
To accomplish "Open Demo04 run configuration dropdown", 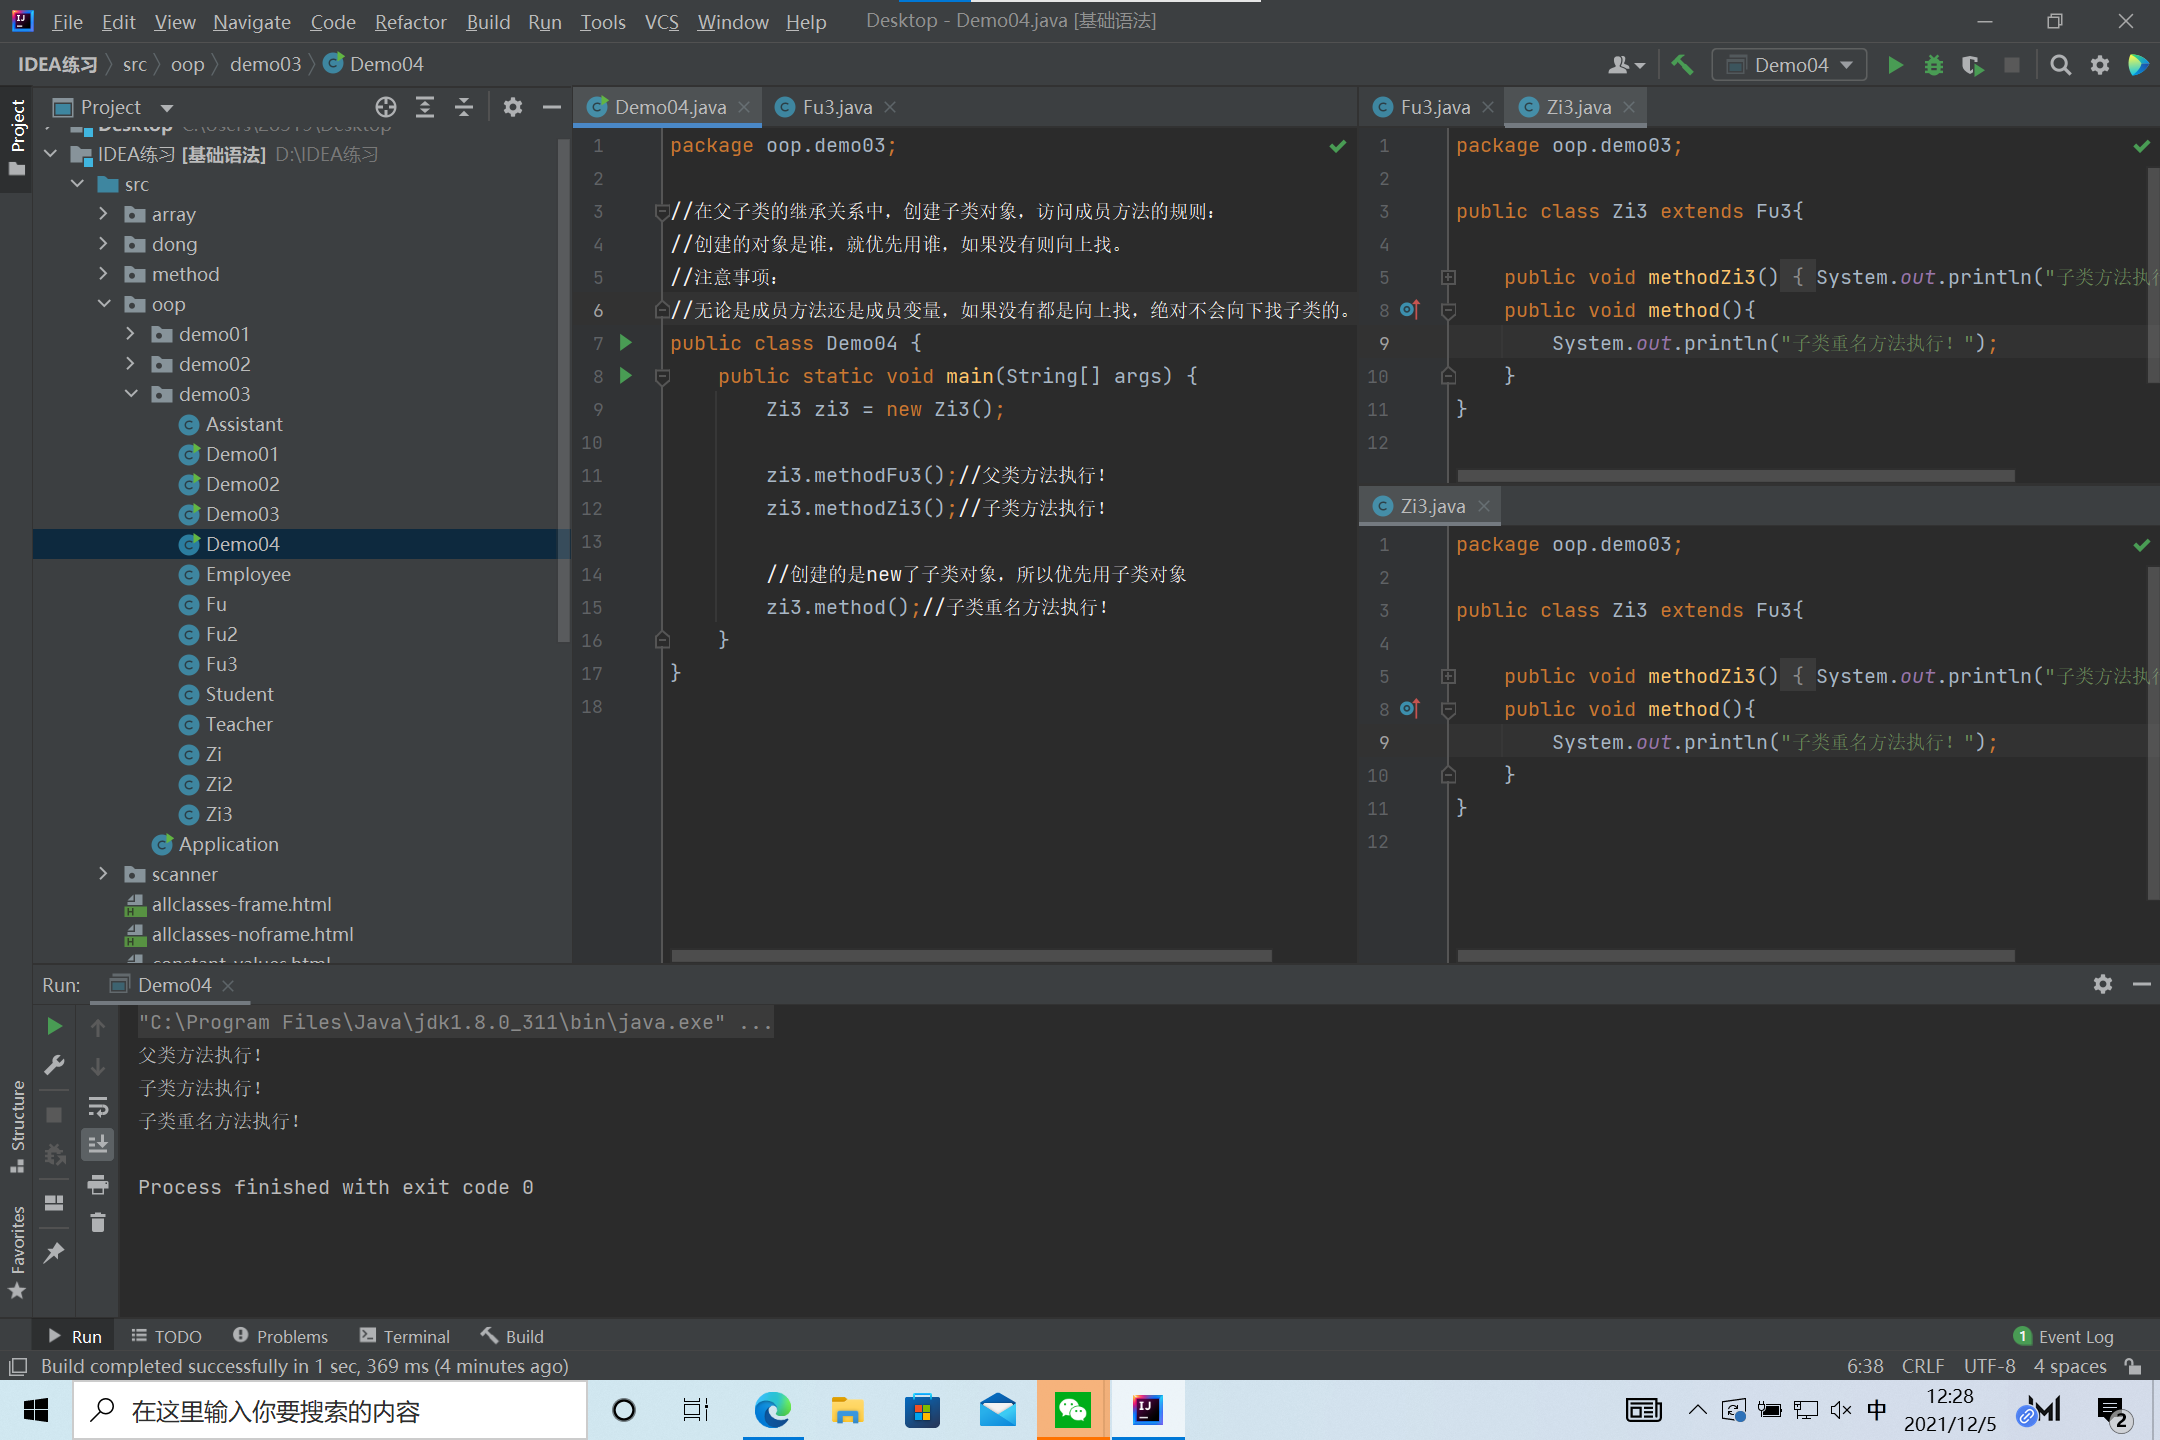I will pos(1790,65).
